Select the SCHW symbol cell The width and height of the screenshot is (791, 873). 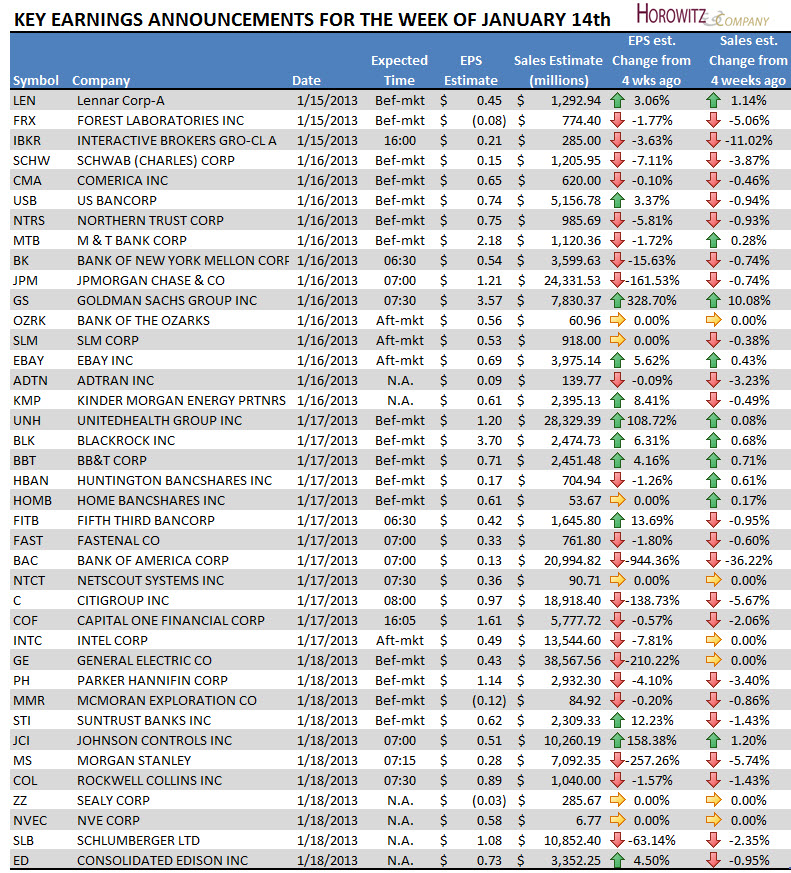(x=32, y=161)
